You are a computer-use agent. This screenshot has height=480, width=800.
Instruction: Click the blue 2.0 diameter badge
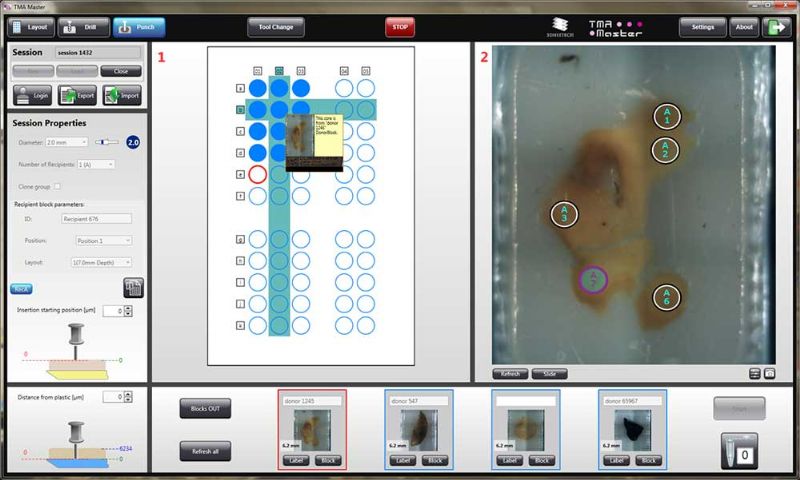(133, 142)
